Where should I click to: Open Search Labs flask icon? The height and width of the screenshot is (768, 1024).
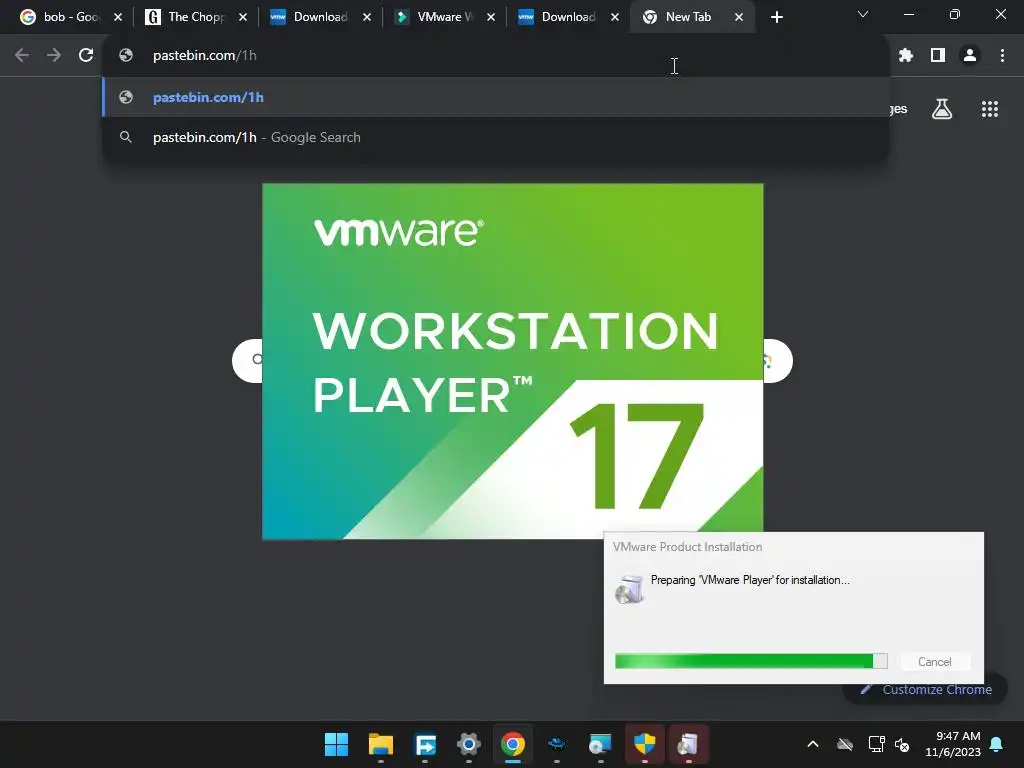click(x=942, y=109)
